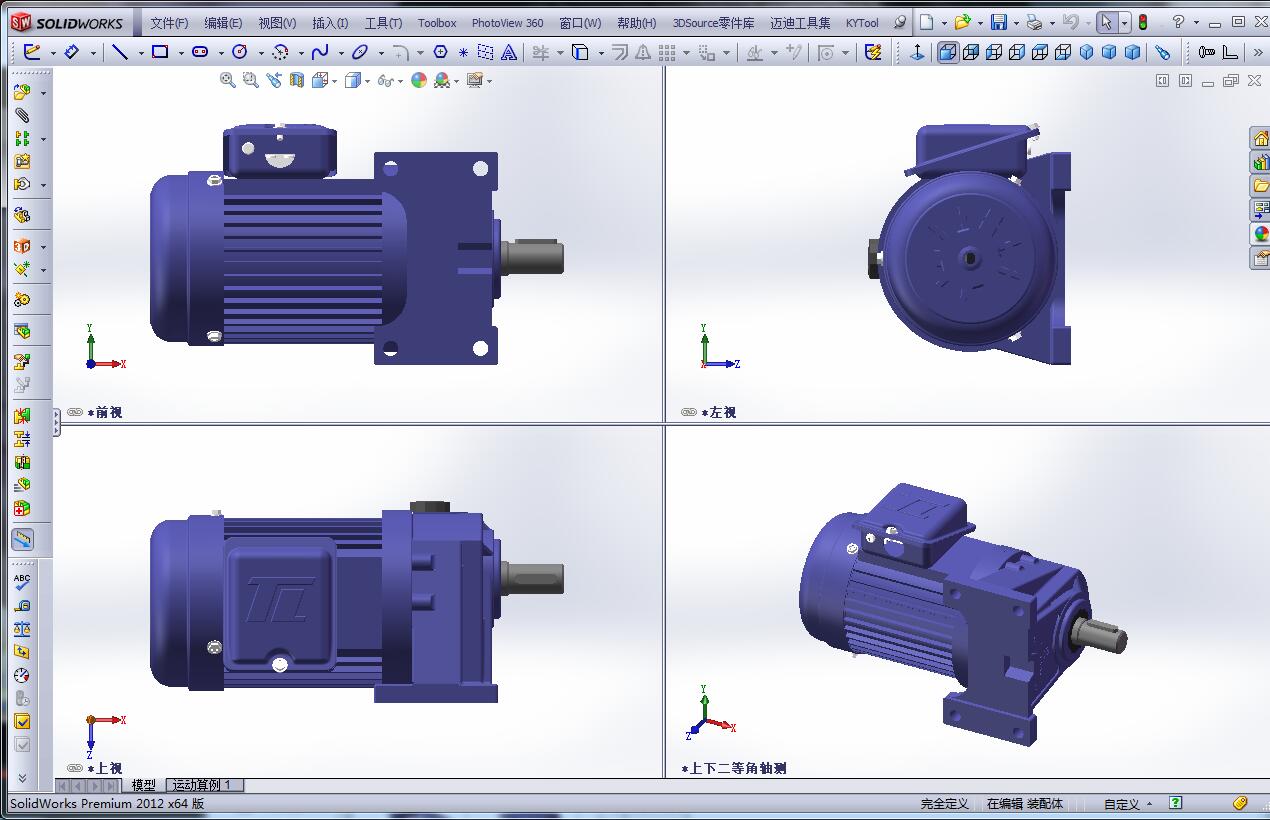Screen dimensions: 1270x820
Task: Toggle view link icon beside *上视
Action: pyautogui.click(x=75, y=768)
